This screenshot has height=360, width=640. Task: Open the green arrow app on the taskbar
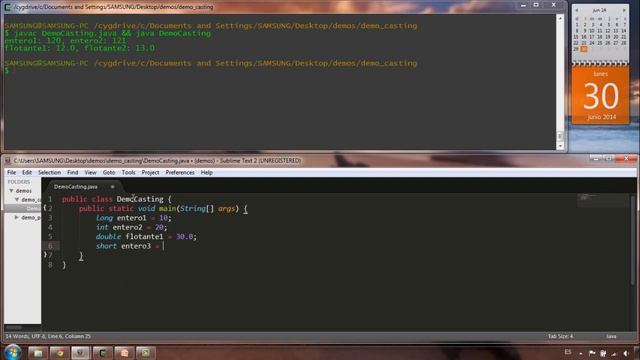146,353
